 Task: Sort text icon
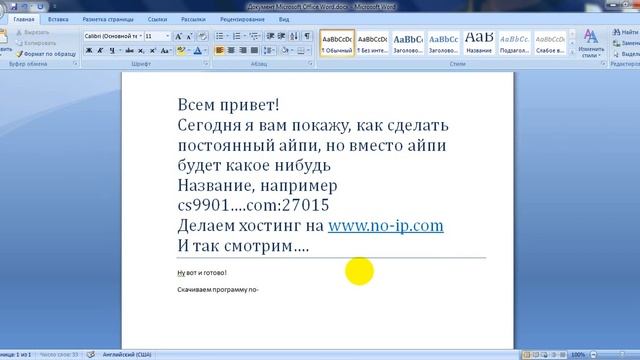pyautogui.click(x=294, y=36)
